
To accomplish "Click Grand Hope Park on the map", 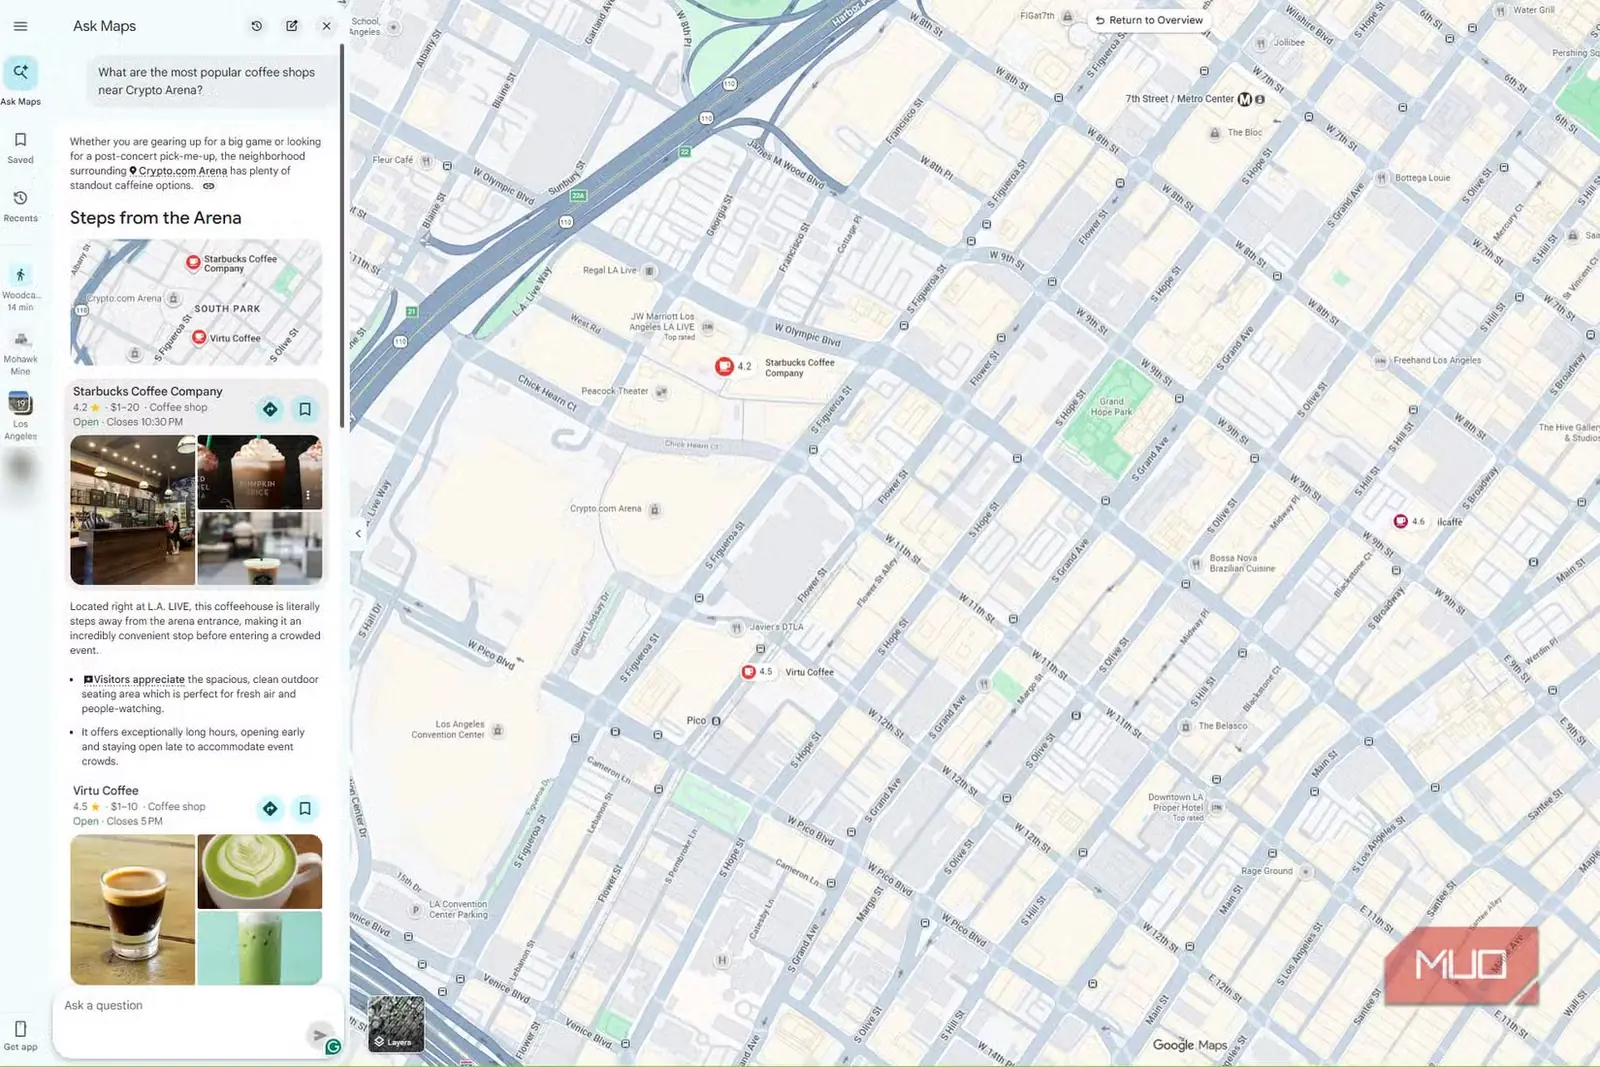I will point(1111,406).
